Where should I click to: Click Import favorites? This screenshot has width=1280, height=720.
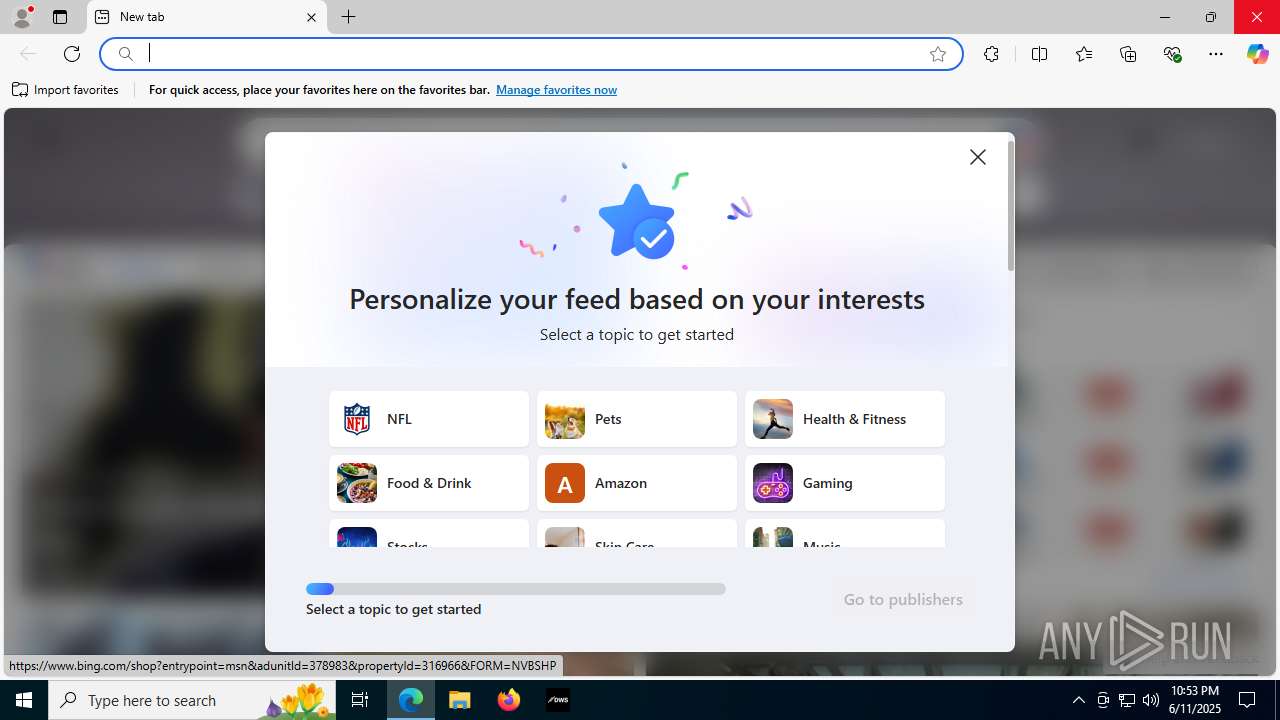tap(65, 90)
